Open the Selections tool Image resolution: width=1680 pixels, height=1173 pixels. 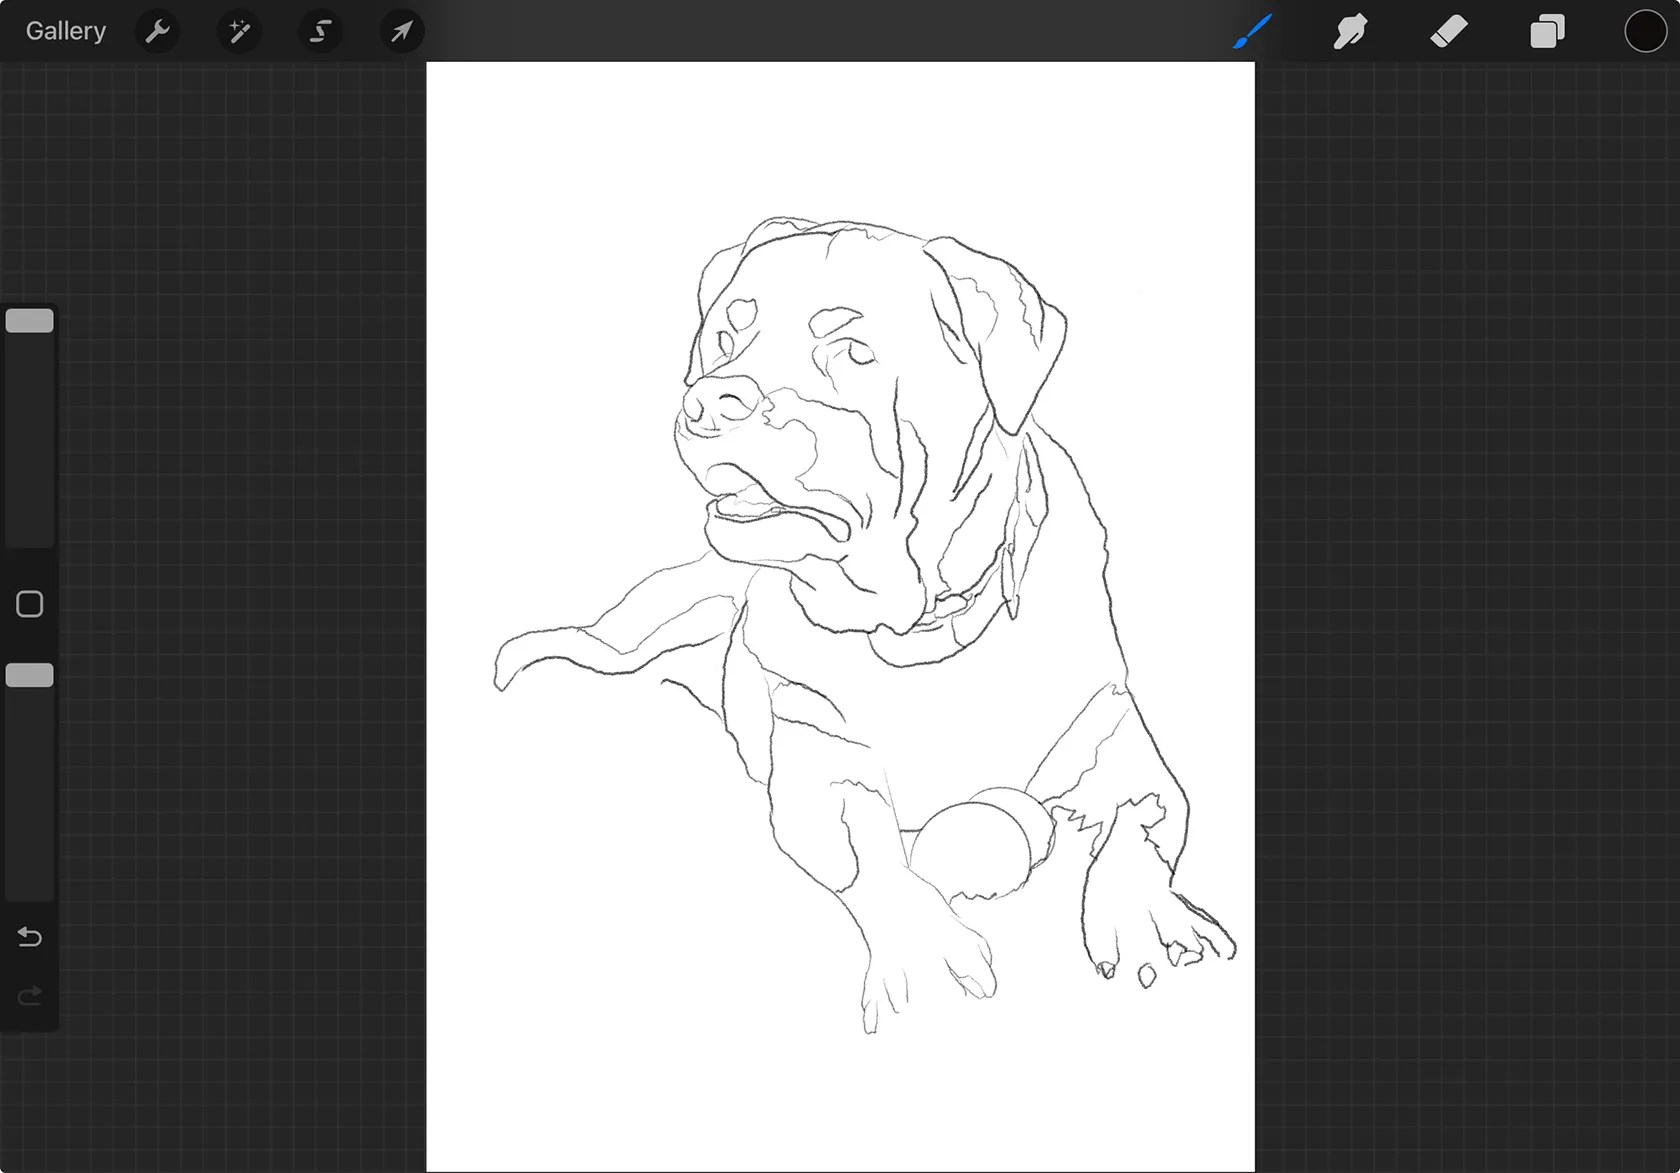point(320,31)
